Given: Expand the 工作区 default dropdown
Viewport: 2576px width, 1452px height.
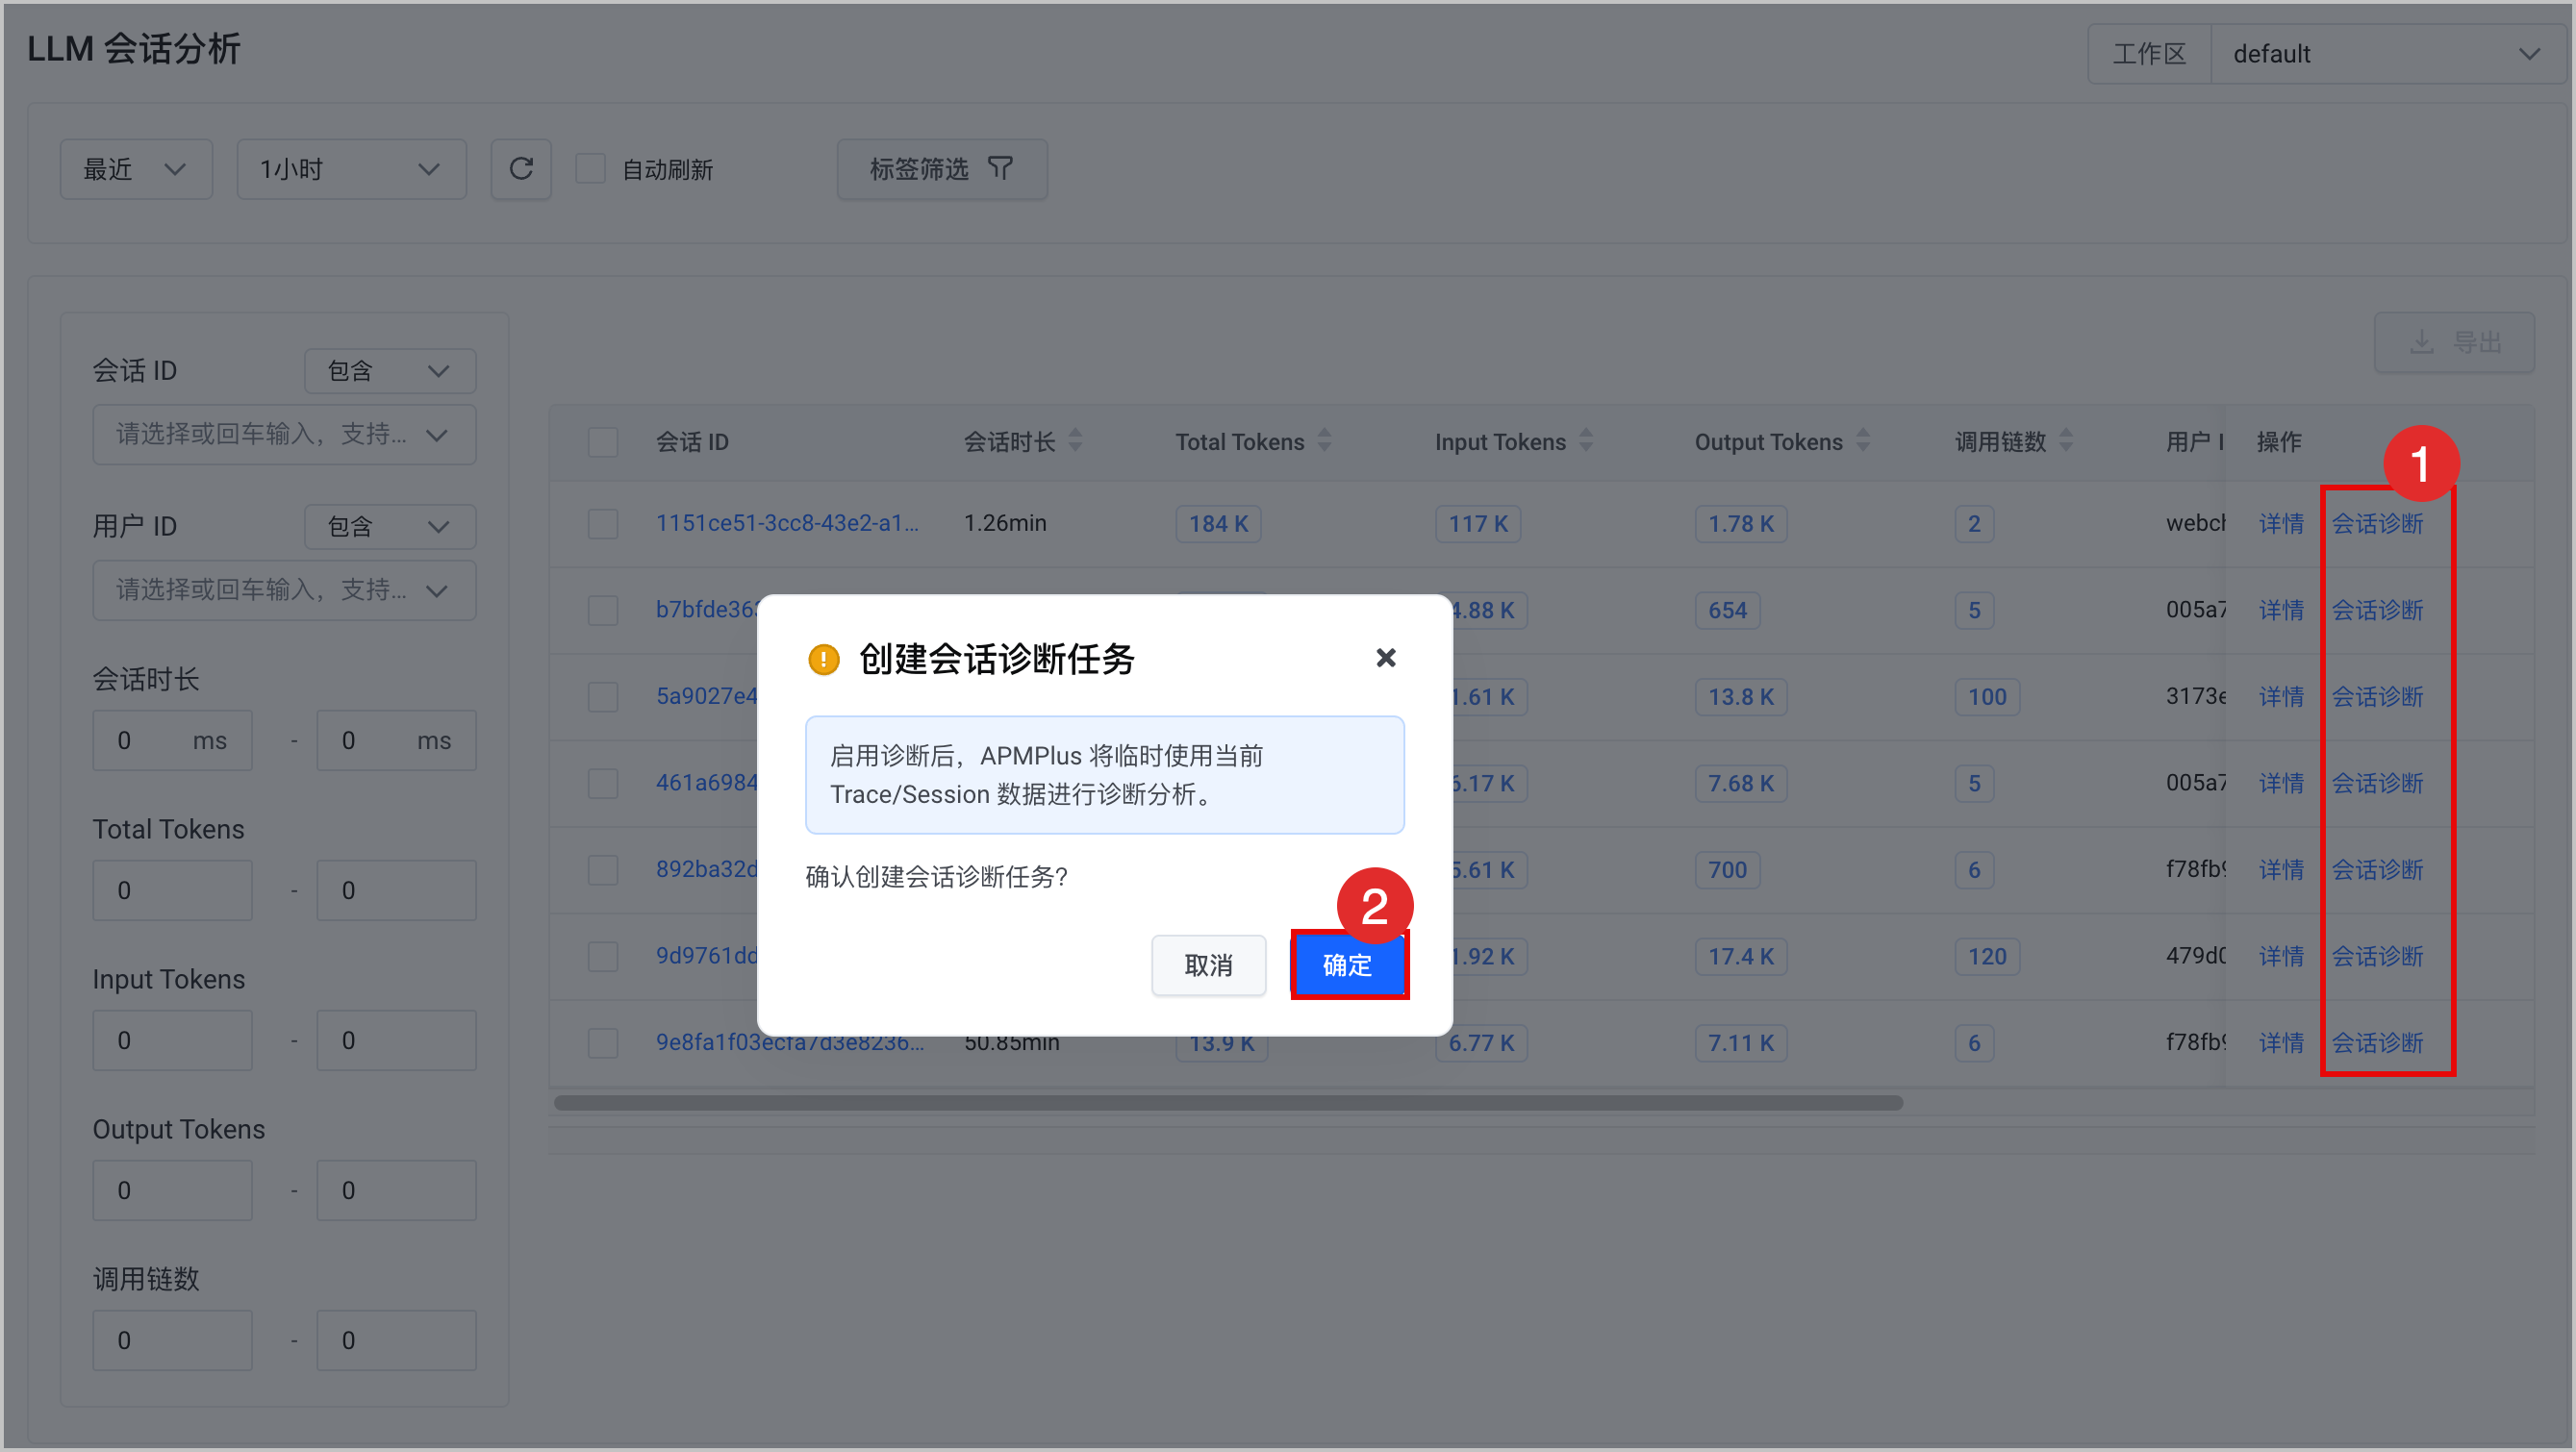Looking at the screenshot, I should pos(2385,54).
